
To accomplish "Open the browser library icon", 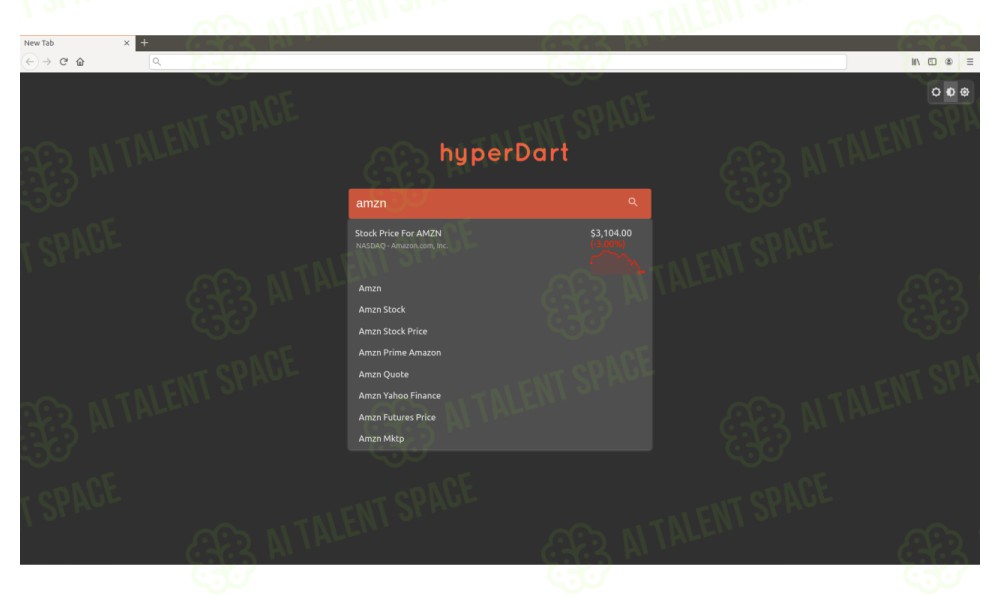I will pos(915,62).
